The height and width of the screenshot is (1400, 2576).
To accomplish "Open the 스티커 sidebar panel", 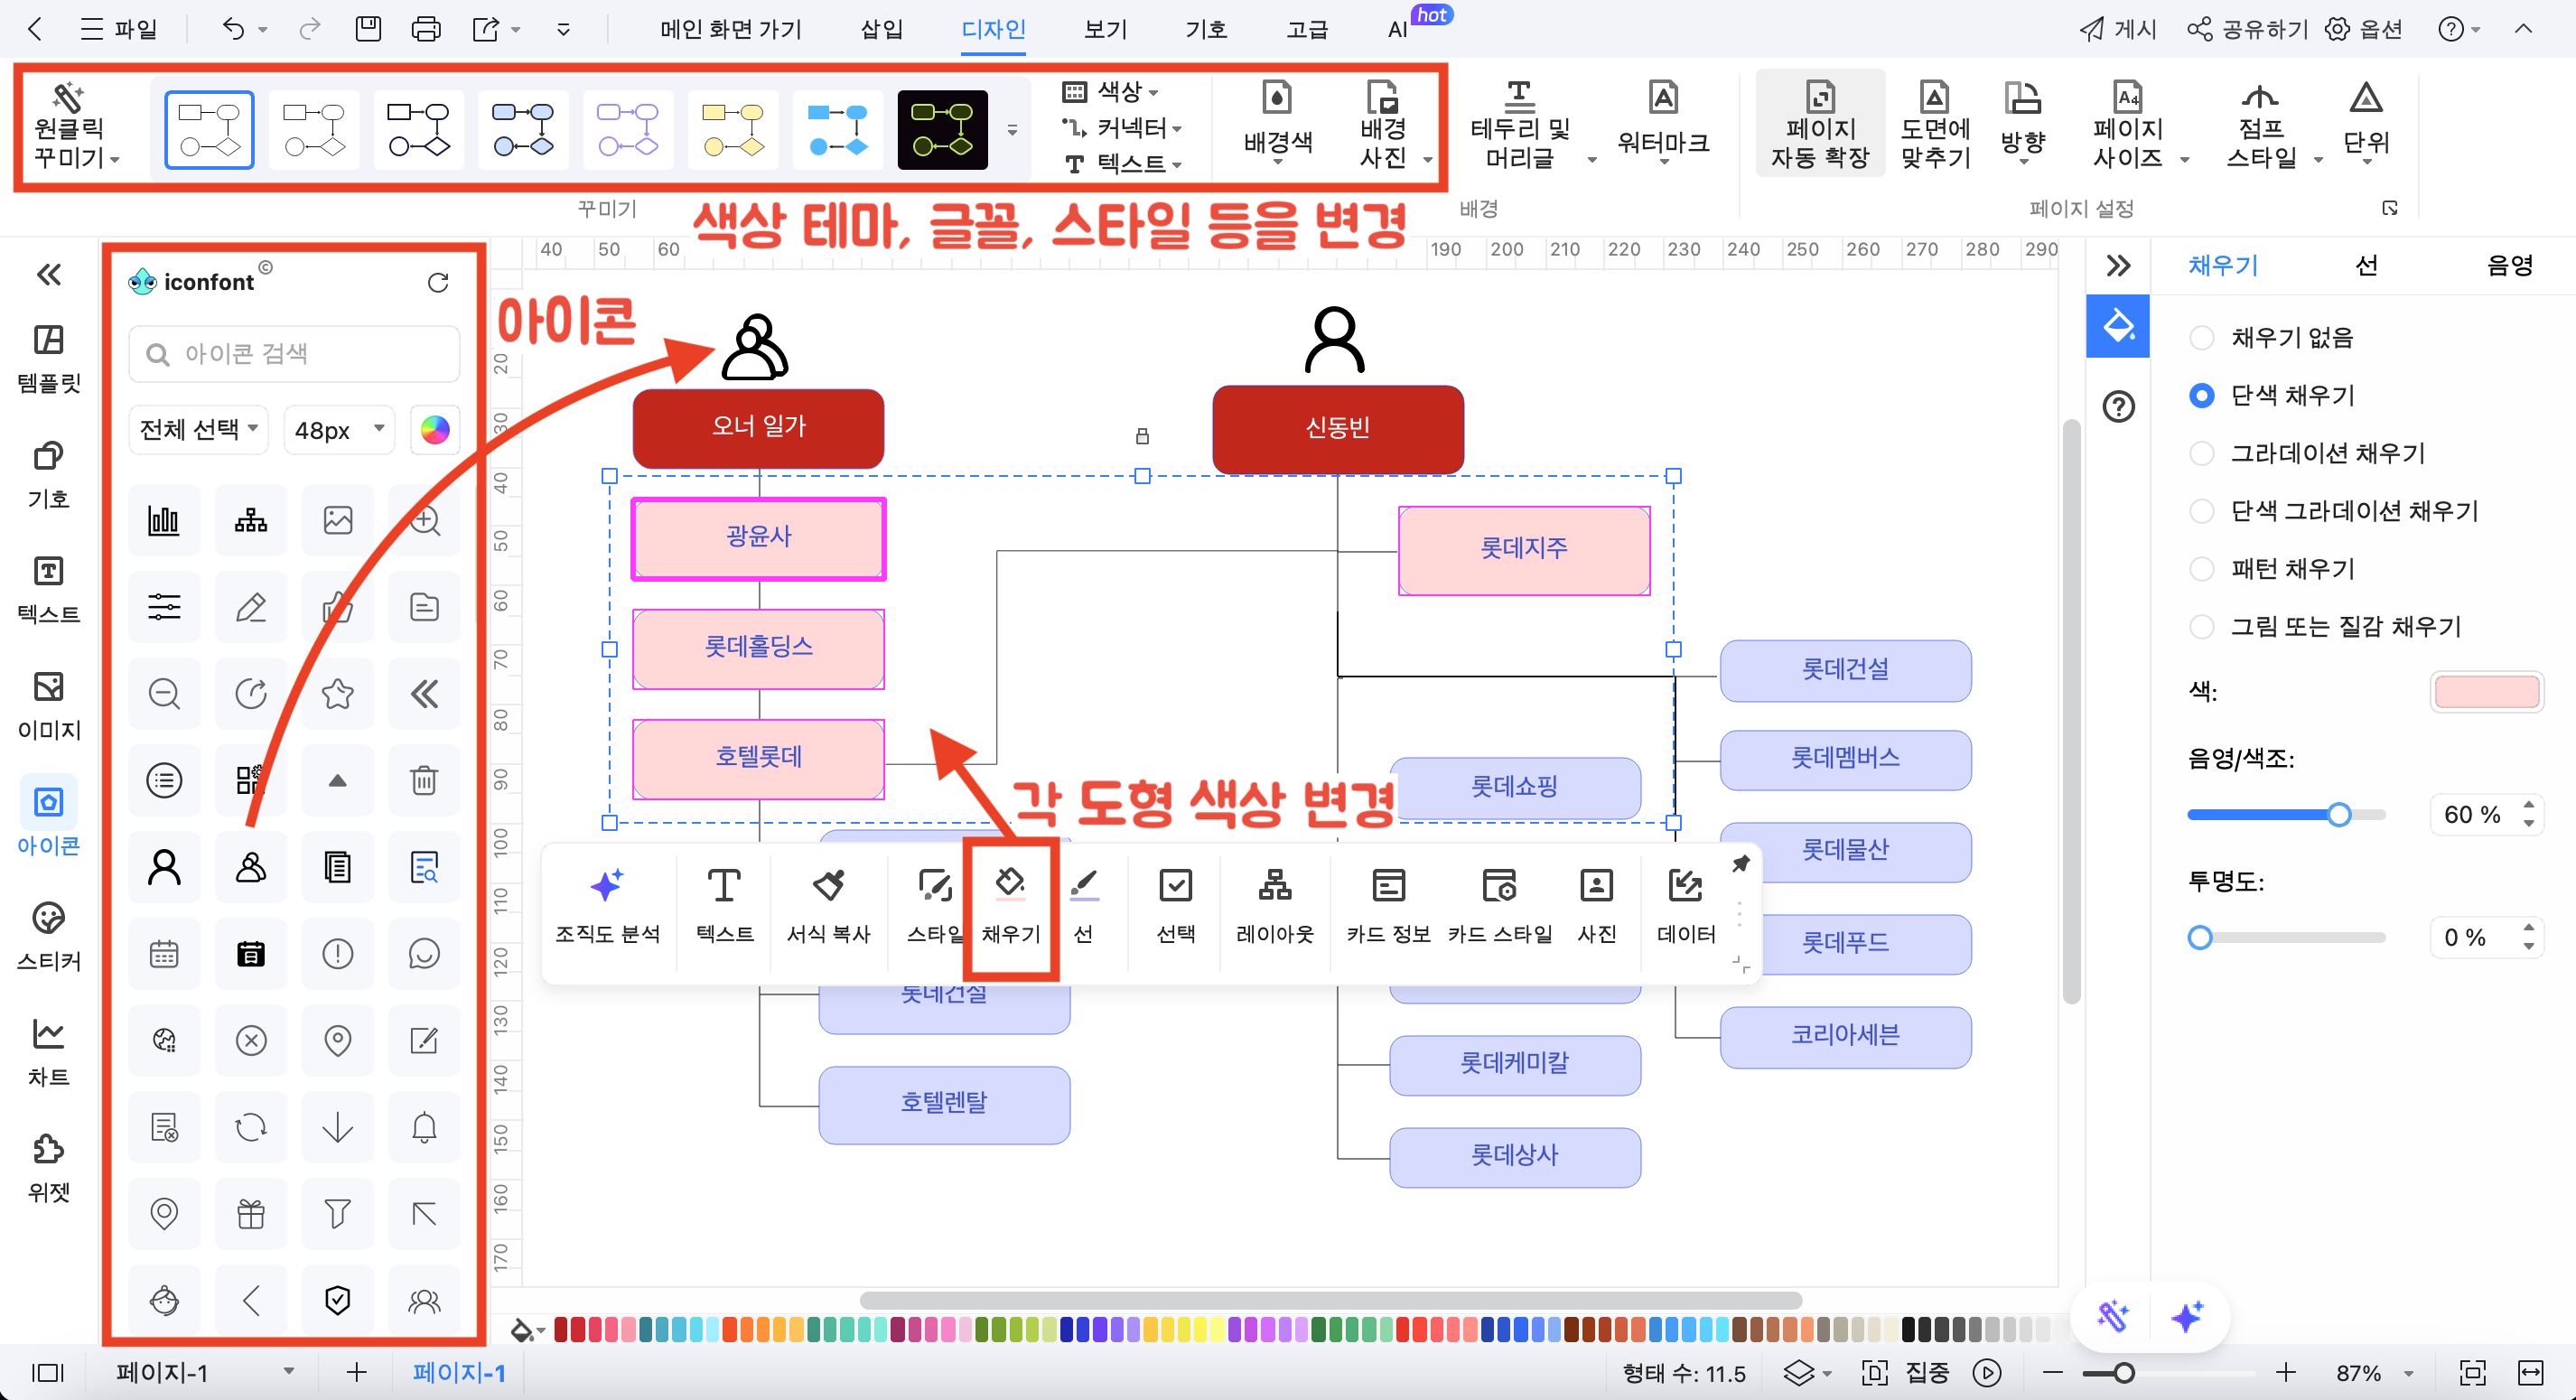I will point(48,937).
